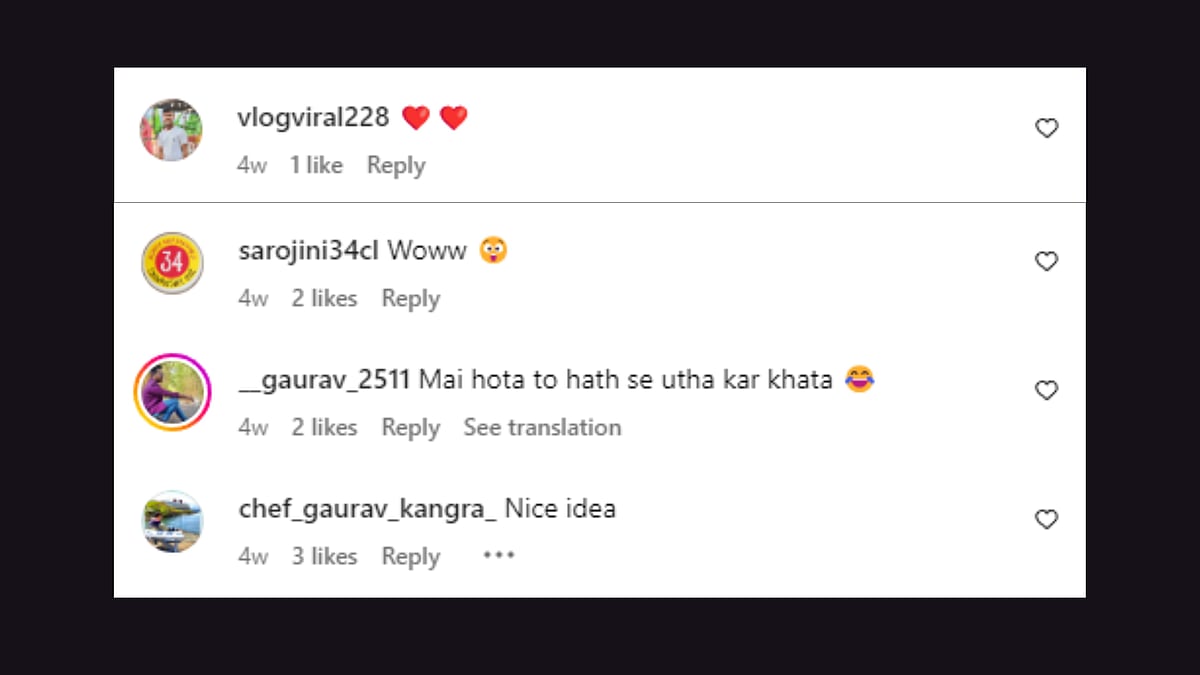Reply to vlogviral228's comment
The image size is (1200, 675).
(396, 166)
